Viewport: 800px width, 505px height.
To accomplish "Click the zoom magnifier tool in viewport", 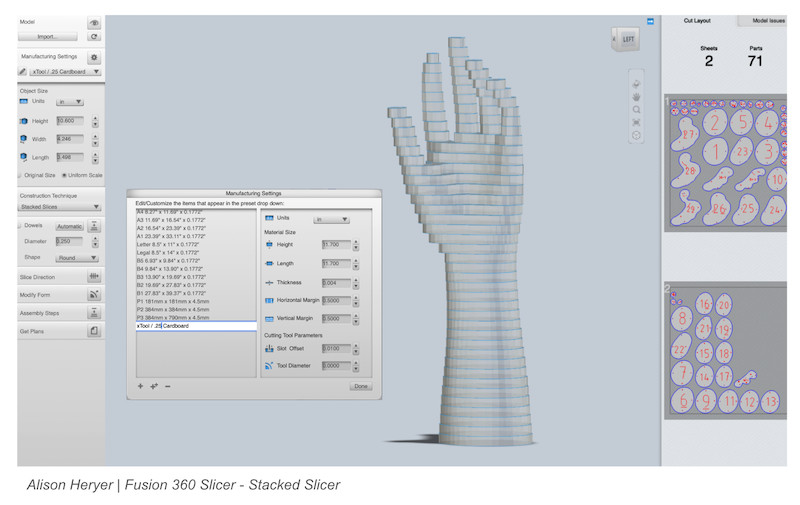I will 637,109.
